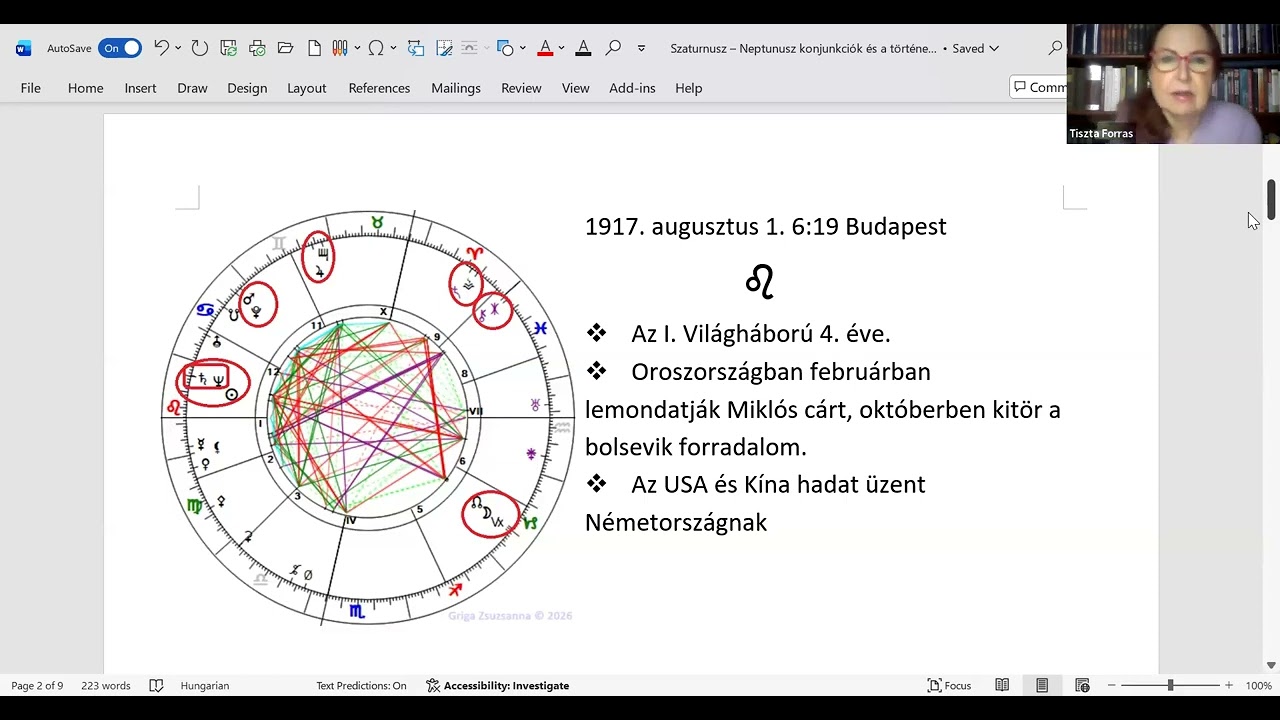Expand the Shapes dropdown arrow

522,48
